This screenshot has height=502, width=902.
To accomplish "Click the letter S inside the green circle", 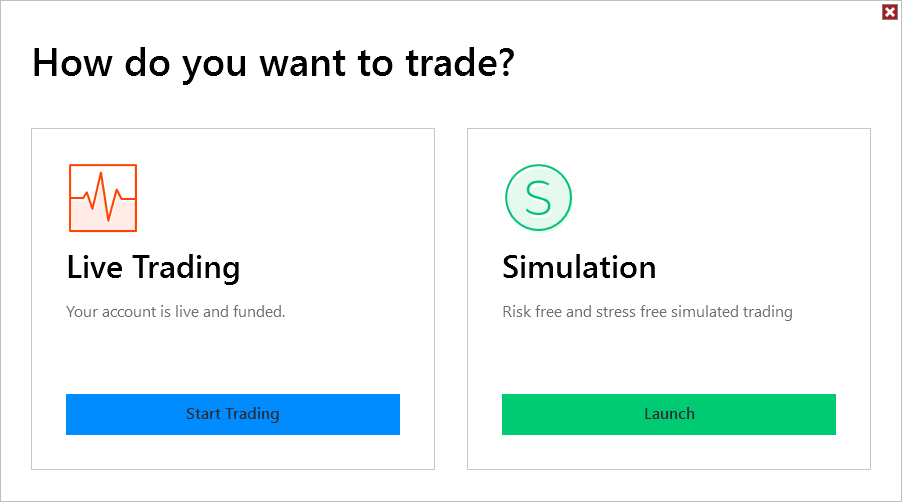I will (538, 198).
